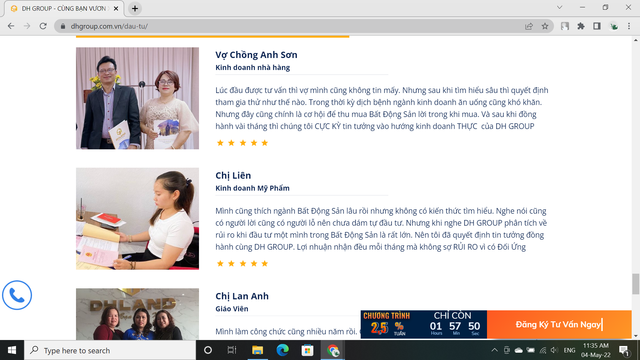640x360 pixels.
Task: Share this page from address bar
Action: (x=529, y=26)
